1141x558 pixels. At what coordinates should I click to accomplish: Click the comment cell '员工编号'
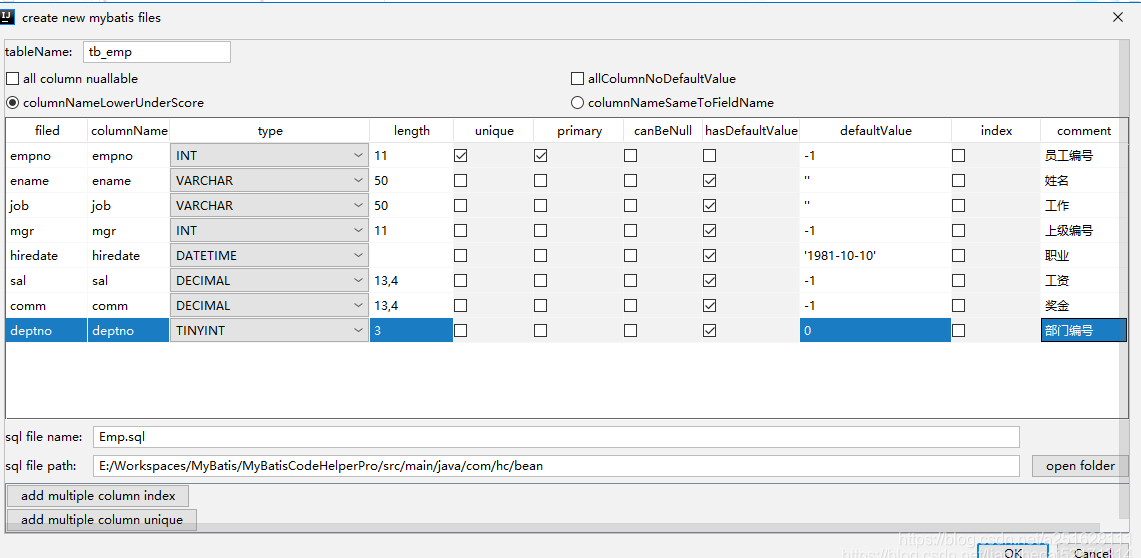(1084, 156)
